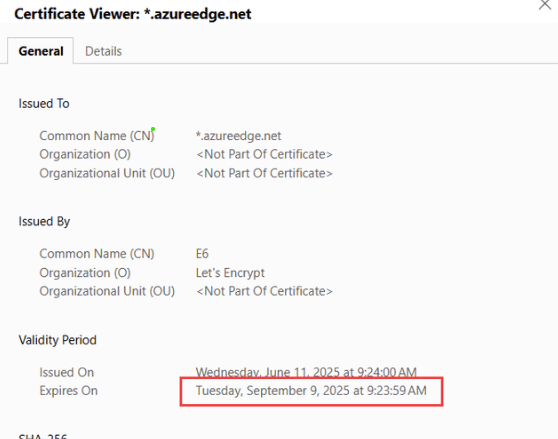The width and height of the screenshot is (558, 439).
Task: Close the Certificate Viewer dialog
Action: click(545, 5)
